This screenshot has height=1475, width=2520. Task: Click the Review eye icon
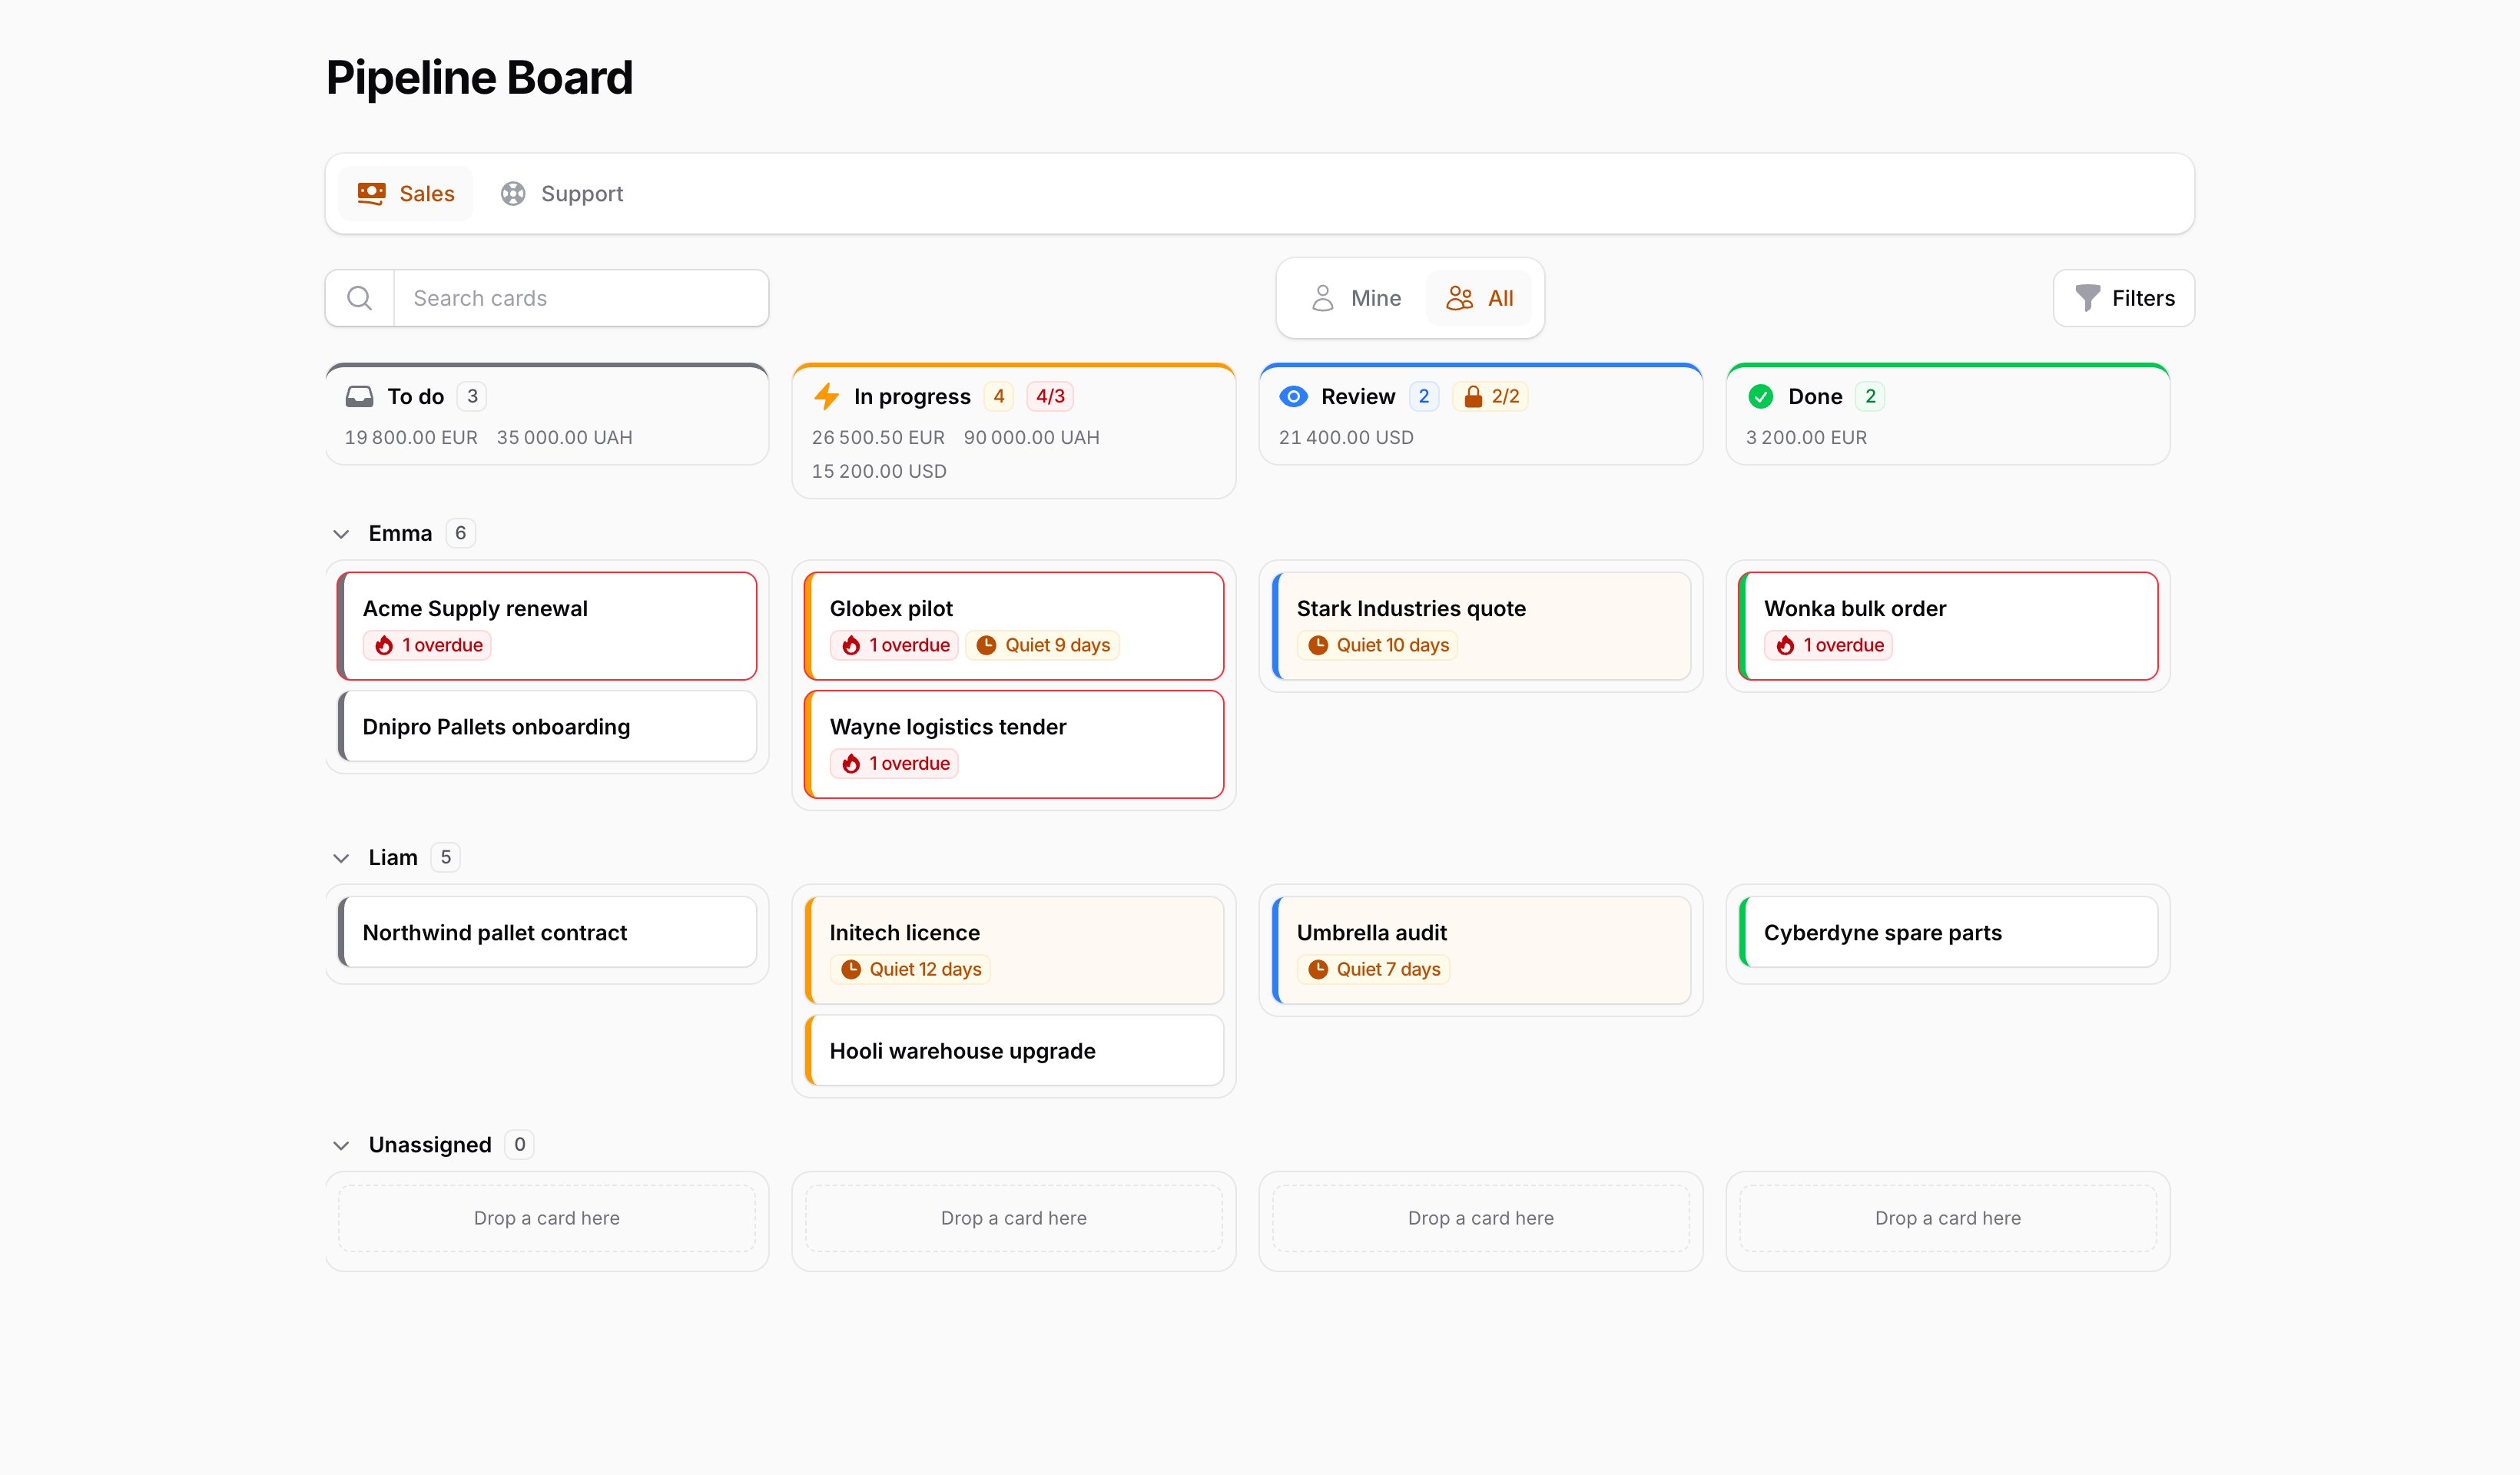[1293, 397]
